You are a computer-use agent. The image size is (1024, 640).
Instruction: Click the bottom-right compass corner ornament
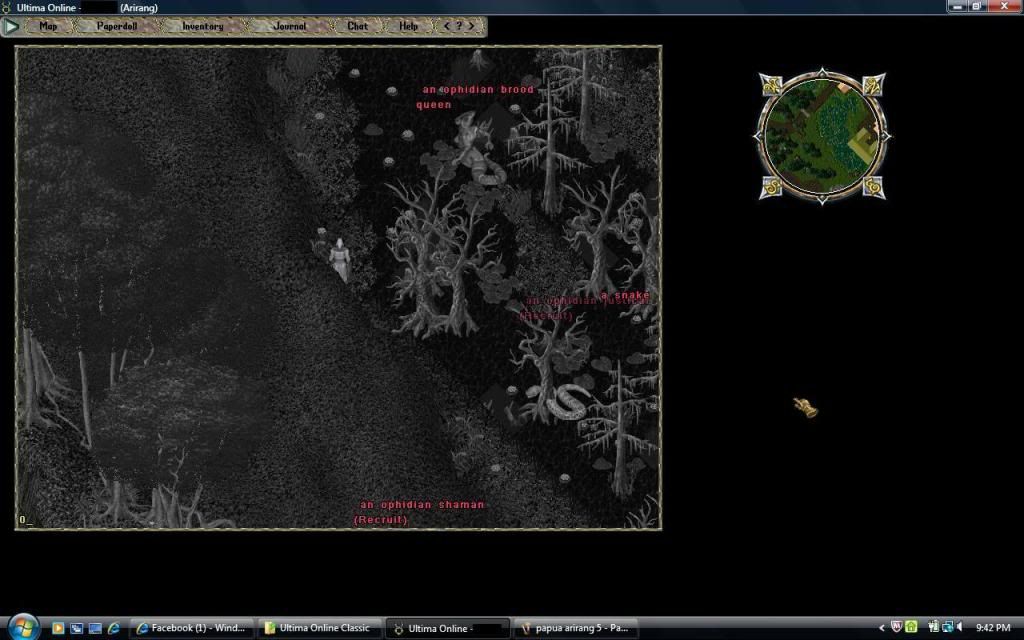[x=873, y=187]
